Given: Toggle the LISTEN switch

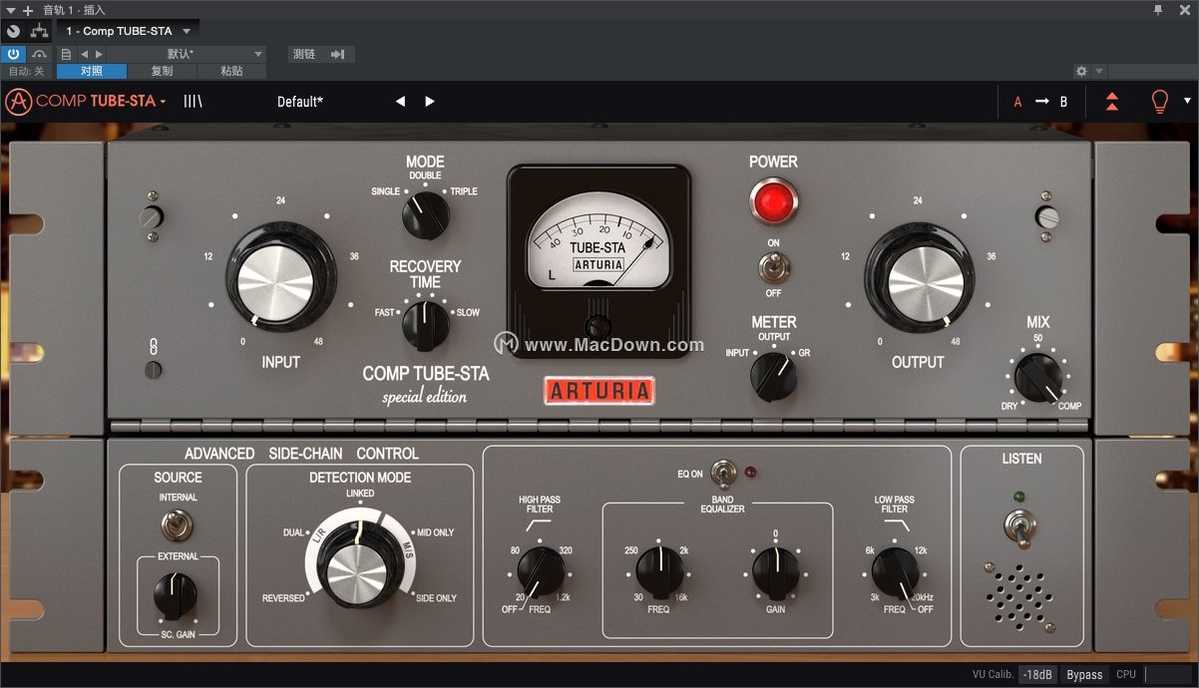Looking at the screenshot, I should tap(1020, 528).
